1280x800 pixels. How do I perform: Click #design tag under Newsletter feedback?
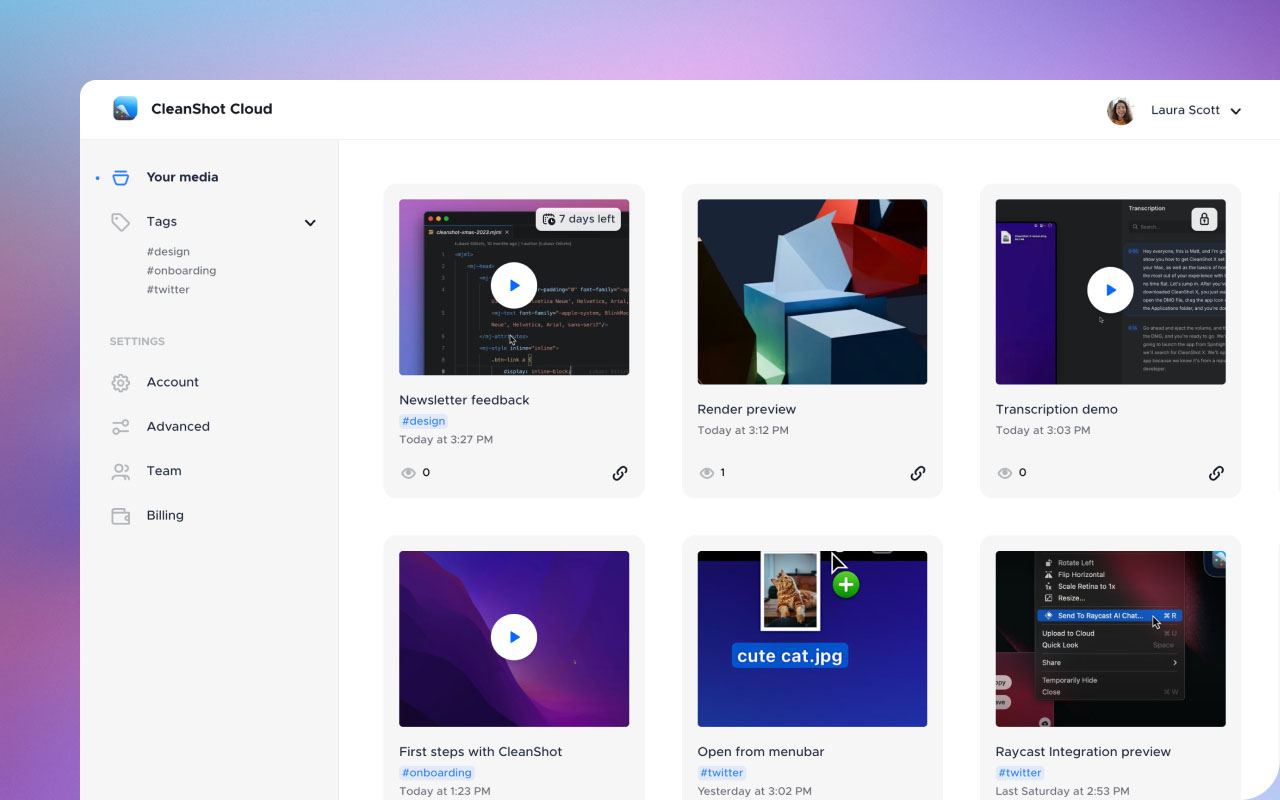(x=424, y=421)
